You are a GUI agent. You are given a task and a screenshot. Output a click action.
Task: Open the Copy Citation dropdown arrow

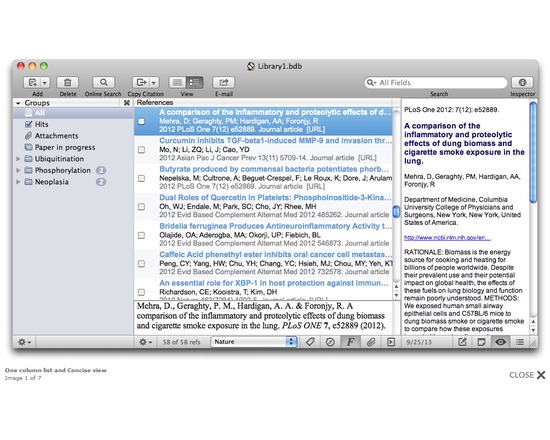tap(154, 82)
